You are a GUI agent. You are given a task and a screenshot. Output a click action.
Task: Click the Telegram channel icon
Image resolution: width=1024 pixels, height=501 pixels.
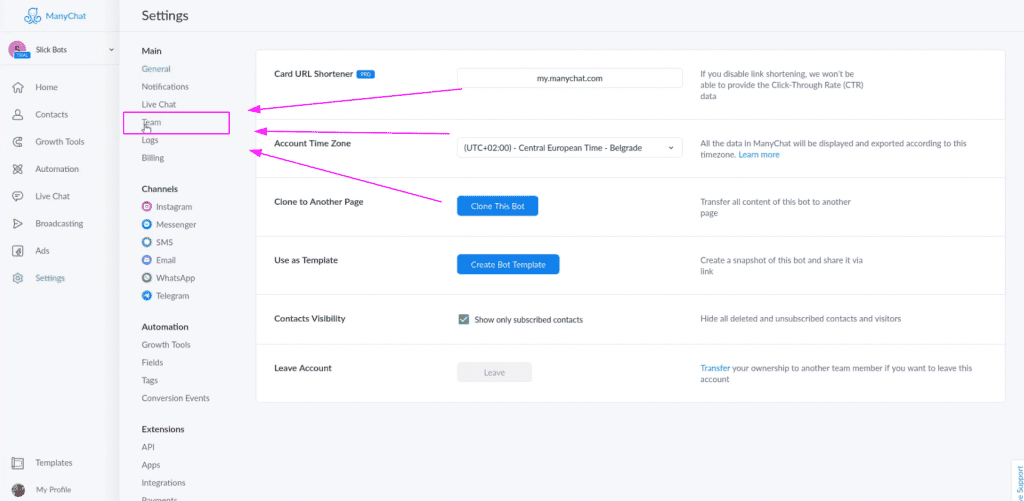(x=147, y=296)
